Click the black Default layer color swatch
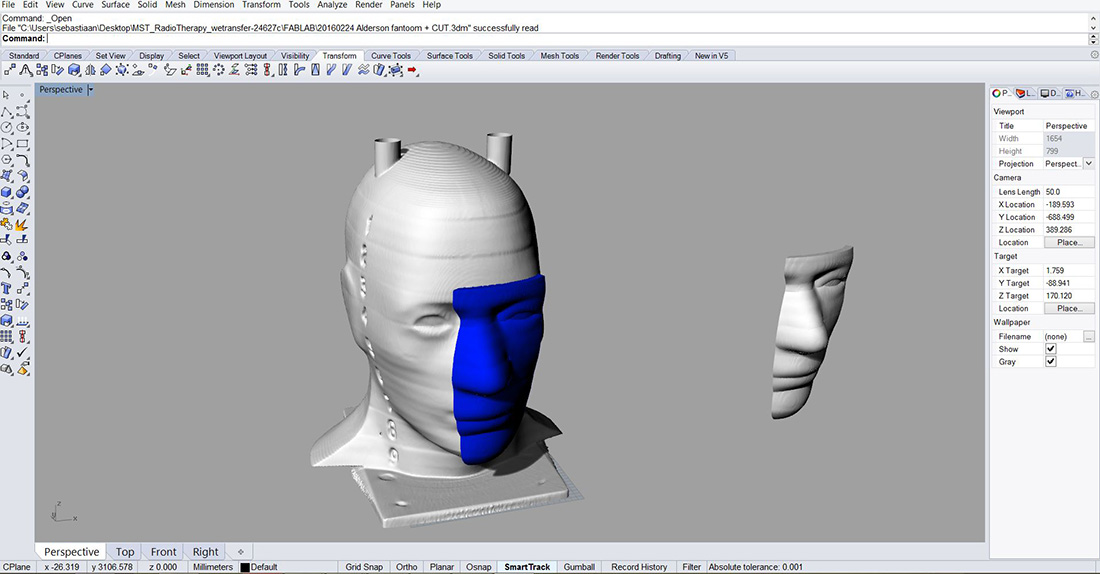 coord(245,567)
